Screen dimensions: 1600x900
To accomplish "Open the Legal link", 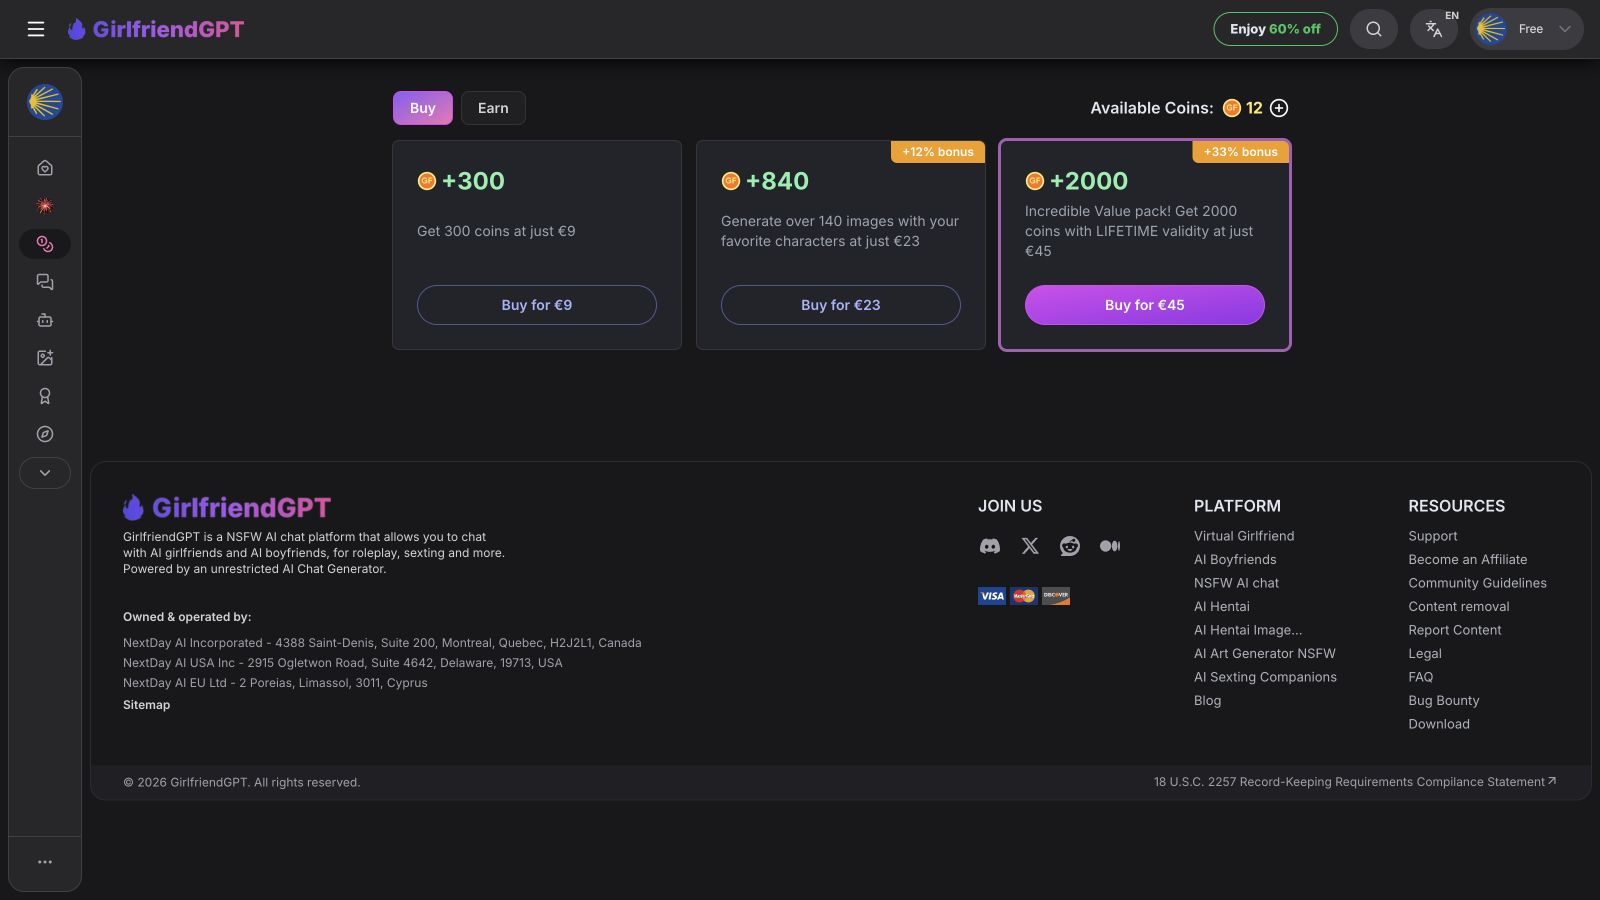I will 1425,654.
